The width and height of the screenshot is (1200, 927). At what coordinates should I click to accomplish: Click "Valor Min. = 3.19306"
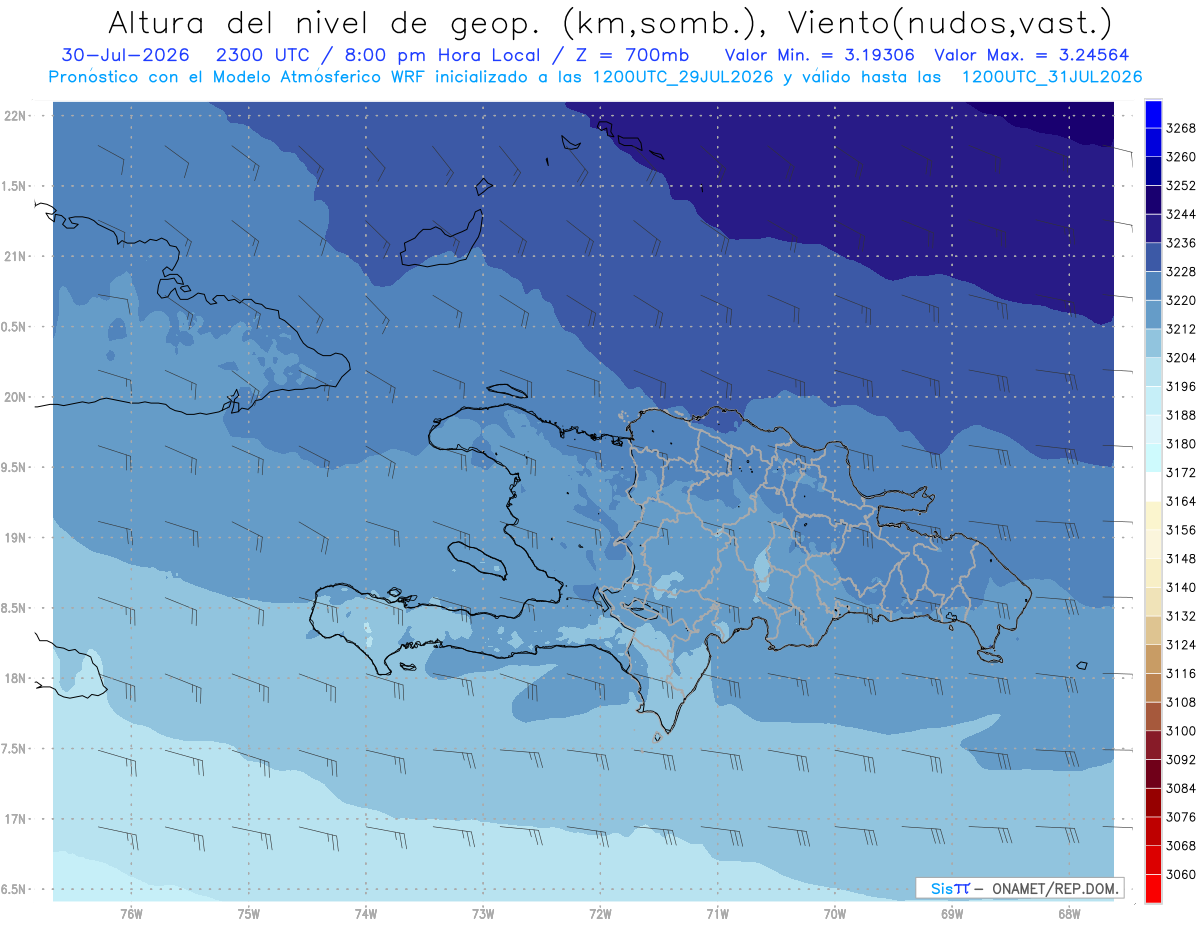[819, 55]
